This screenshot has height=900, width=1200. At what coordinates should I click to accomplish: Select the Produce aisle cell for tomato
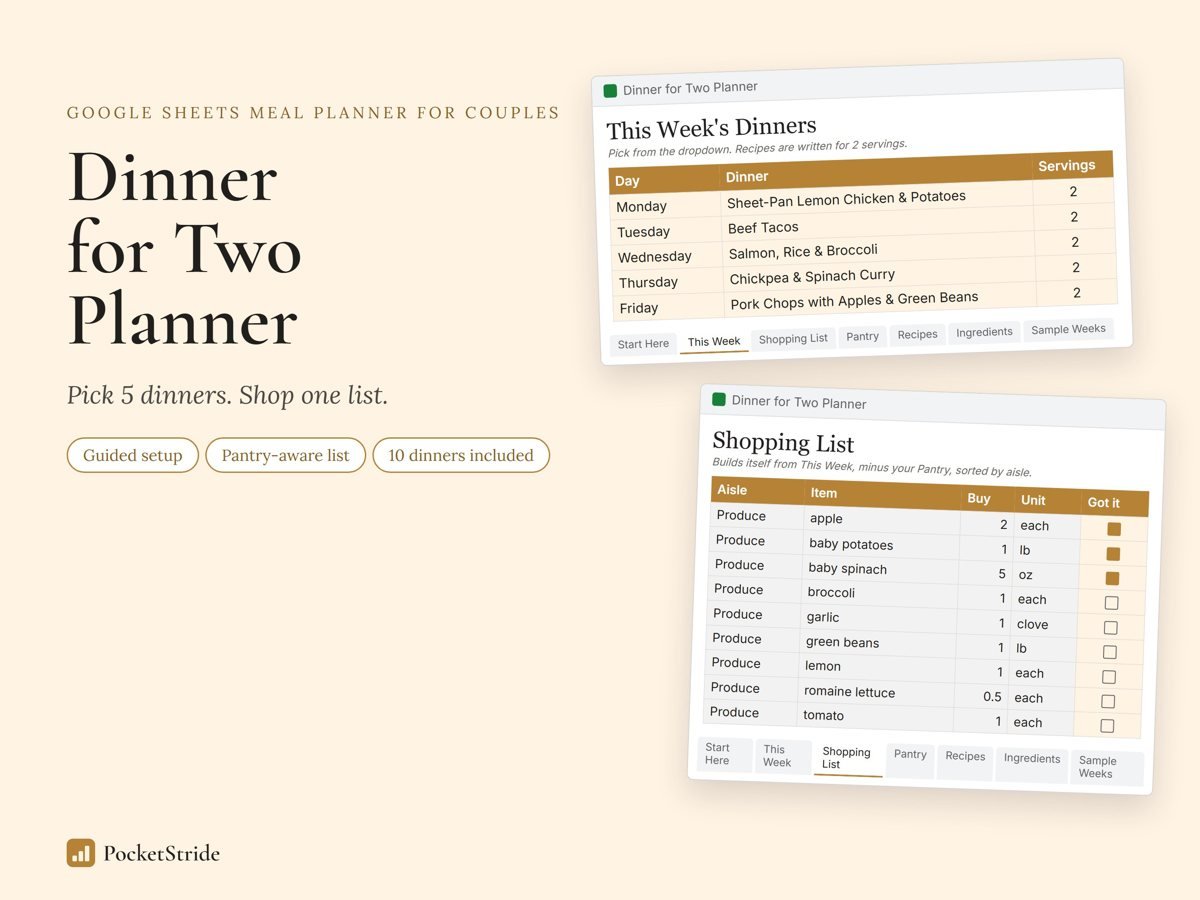pyautogui.click(x=750, y=713)
